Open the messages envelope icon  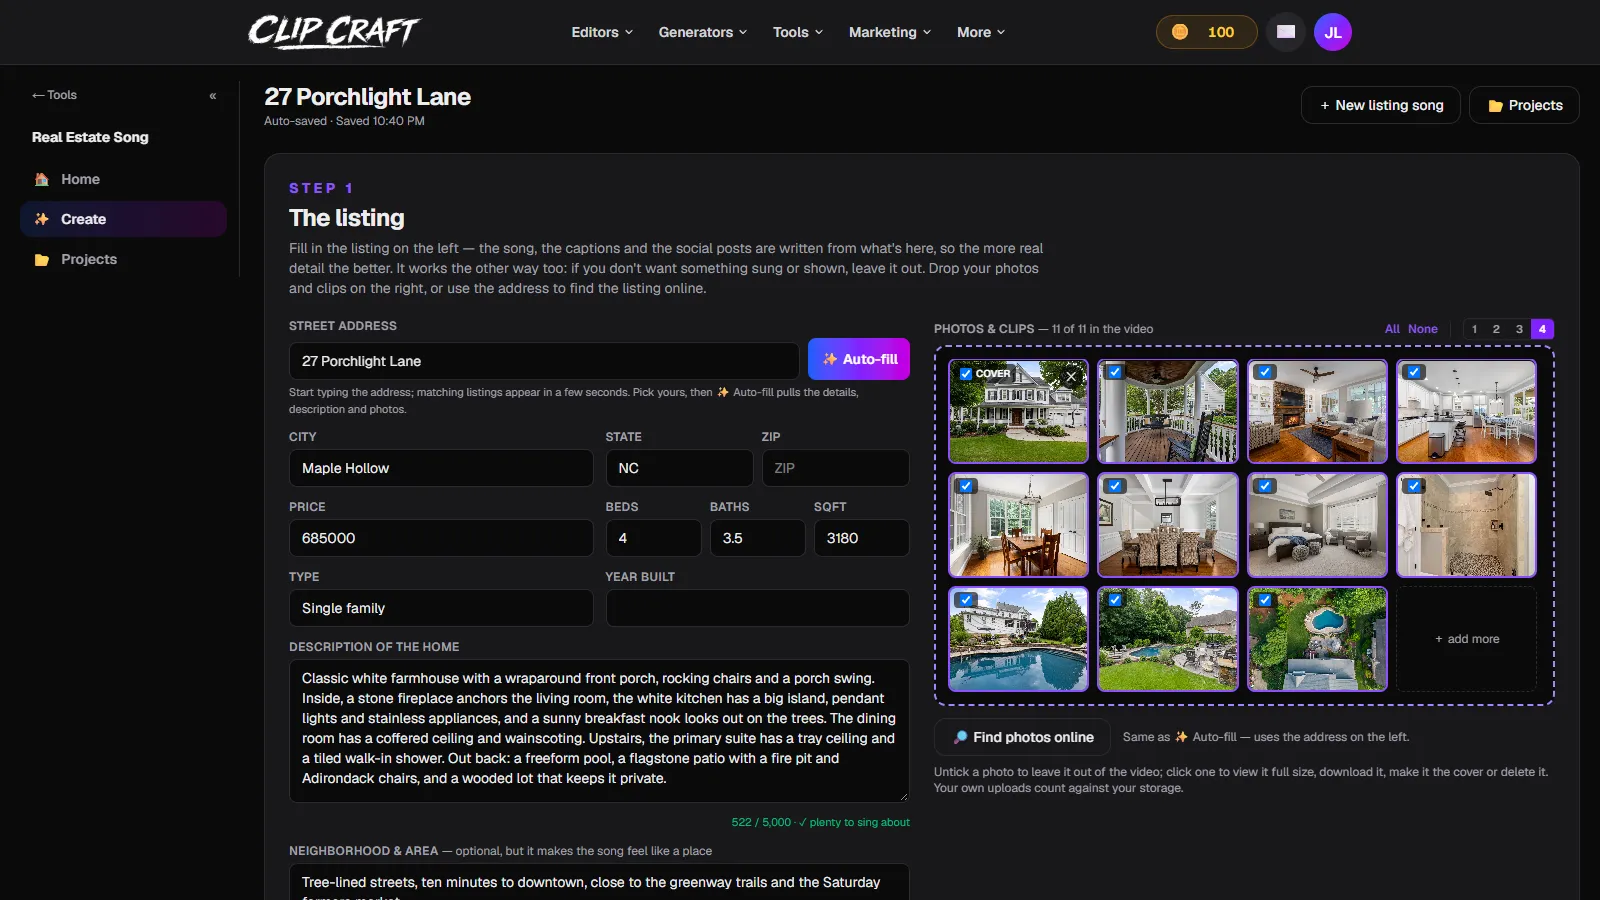(x=1286, y=32)
